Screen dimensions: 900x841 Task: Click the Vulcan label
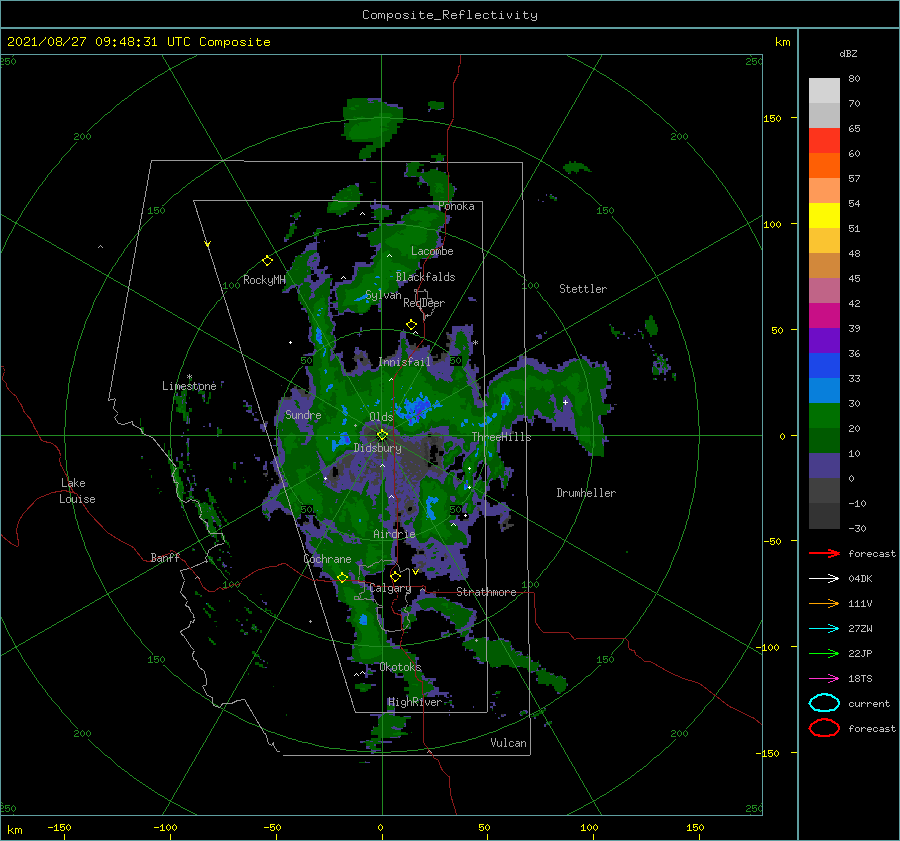click(509, 743)
